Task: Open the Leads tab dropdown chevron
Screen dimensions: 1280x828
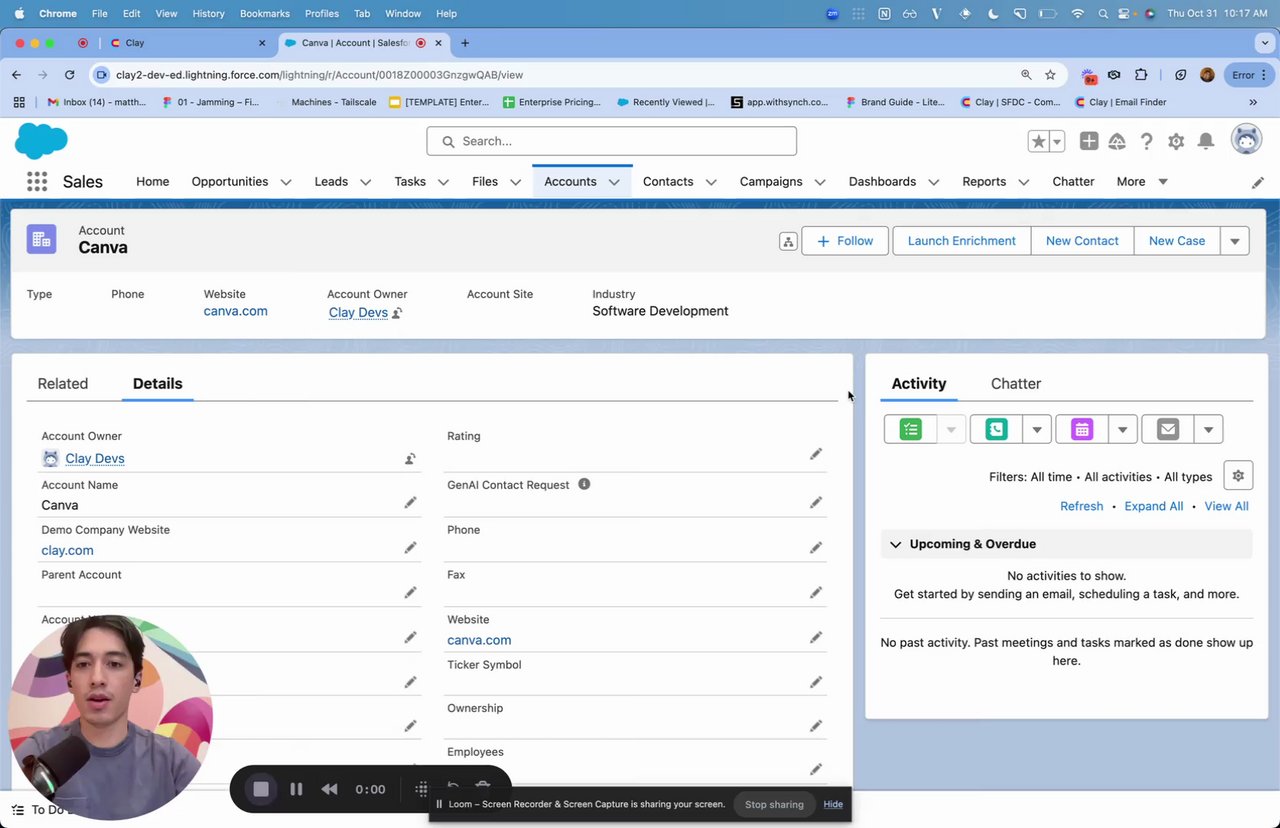Action: point(365,182)
